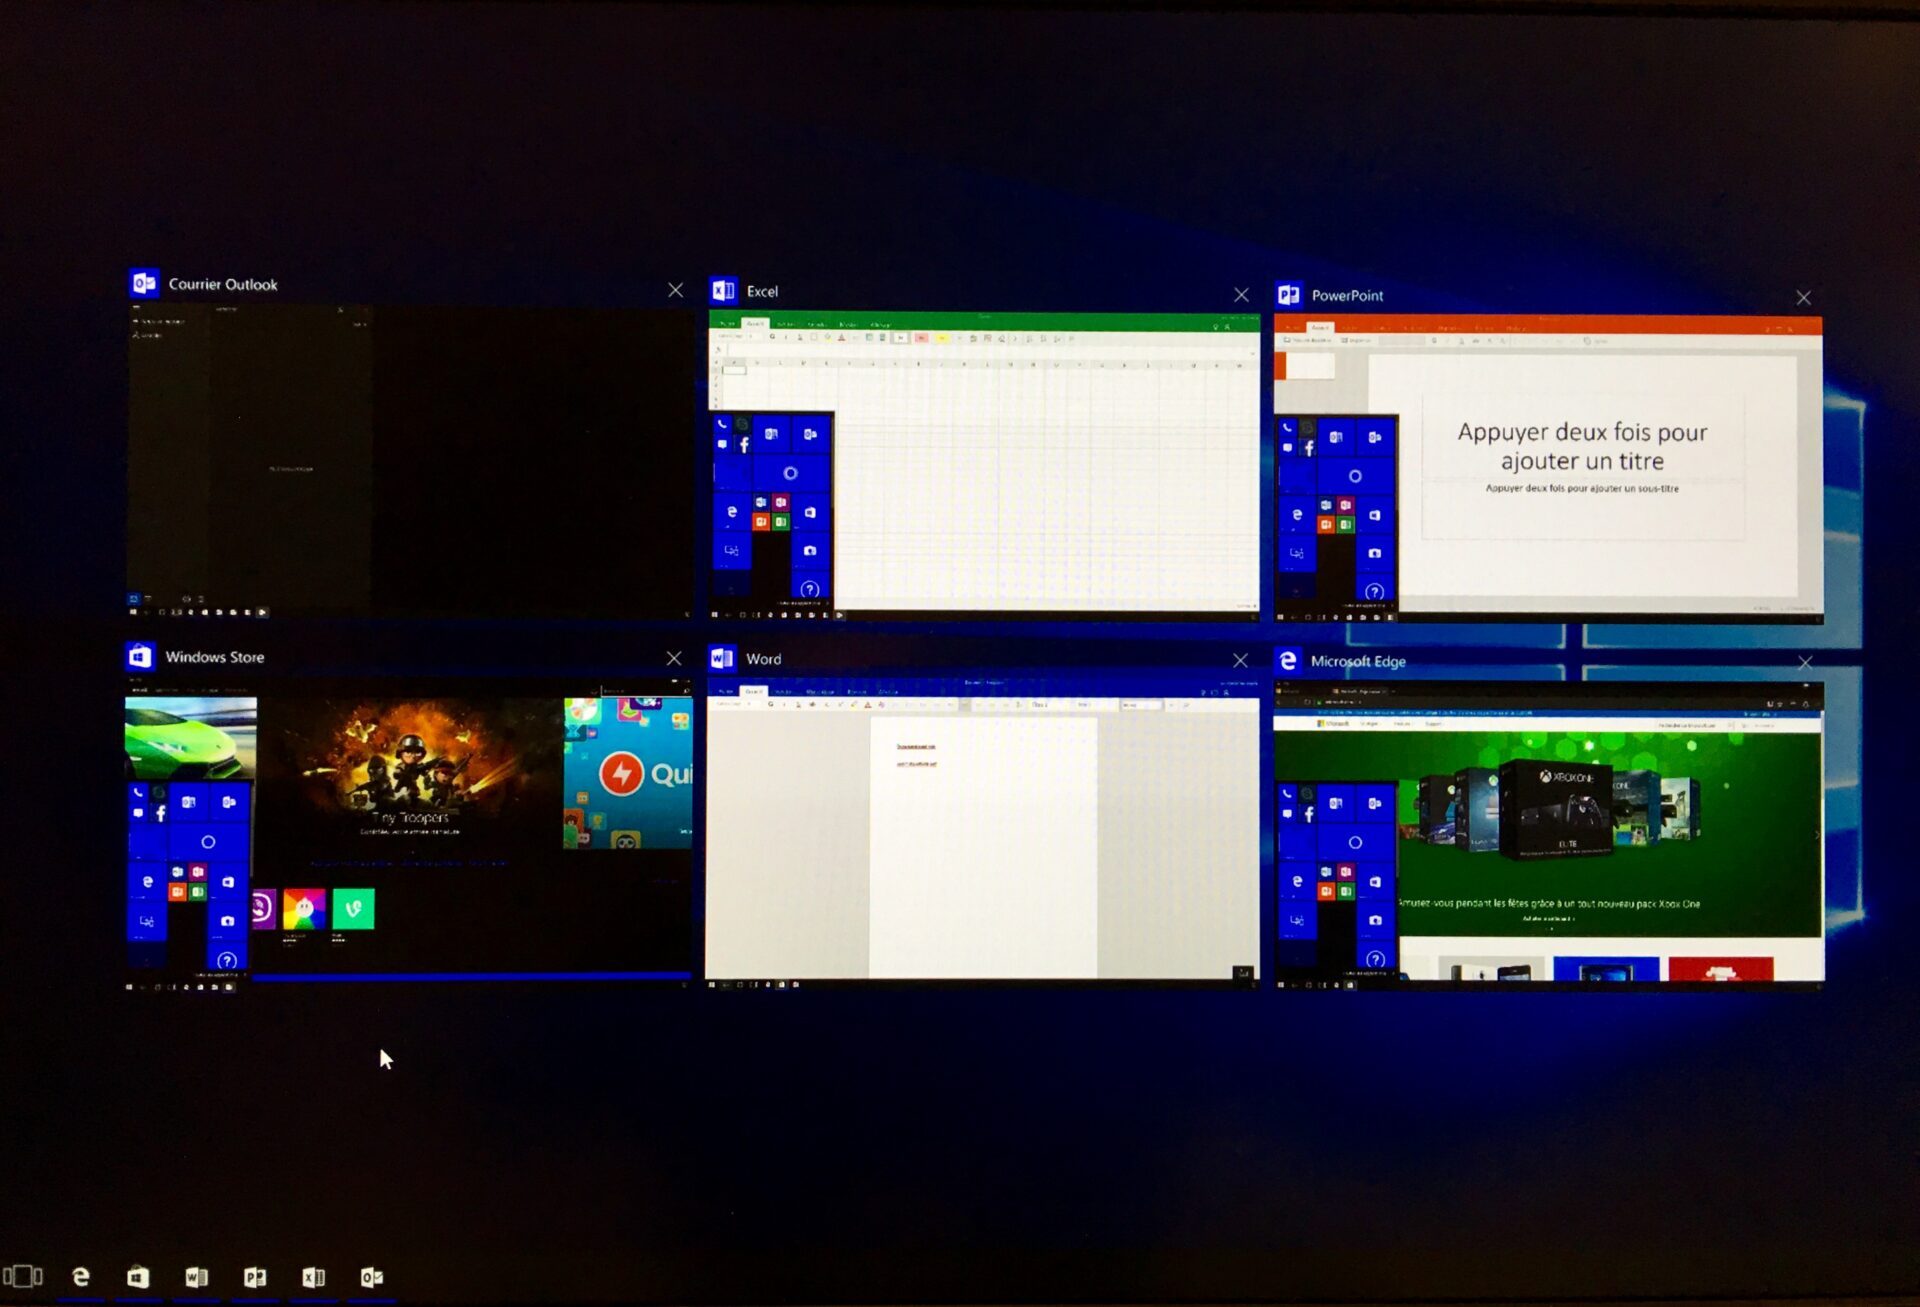Open PowerPoint from the taskbar
The image size is (1920, 1307).
(255, 1277)
